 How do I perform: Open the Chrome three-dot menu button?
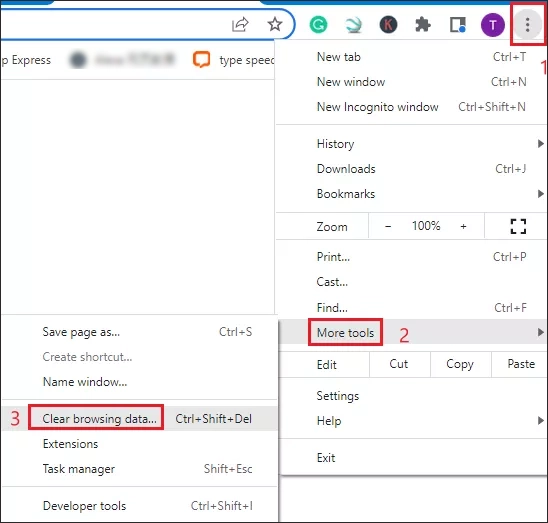click(x=527, y=25)
